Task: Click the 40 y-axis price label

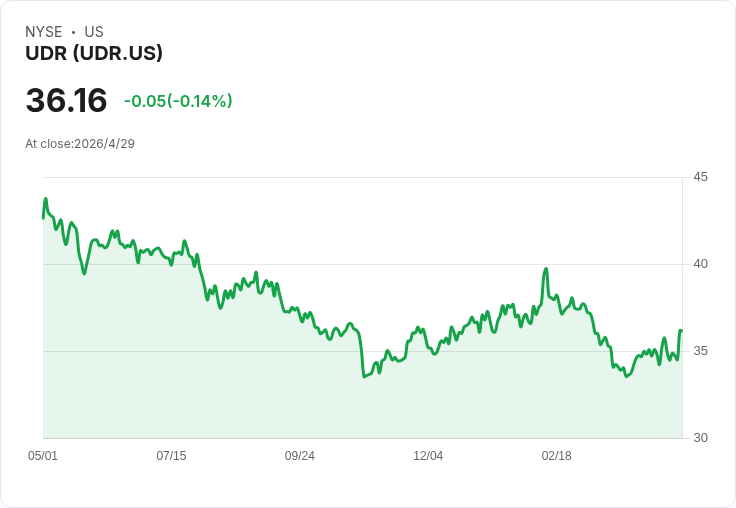Action: 701,264
